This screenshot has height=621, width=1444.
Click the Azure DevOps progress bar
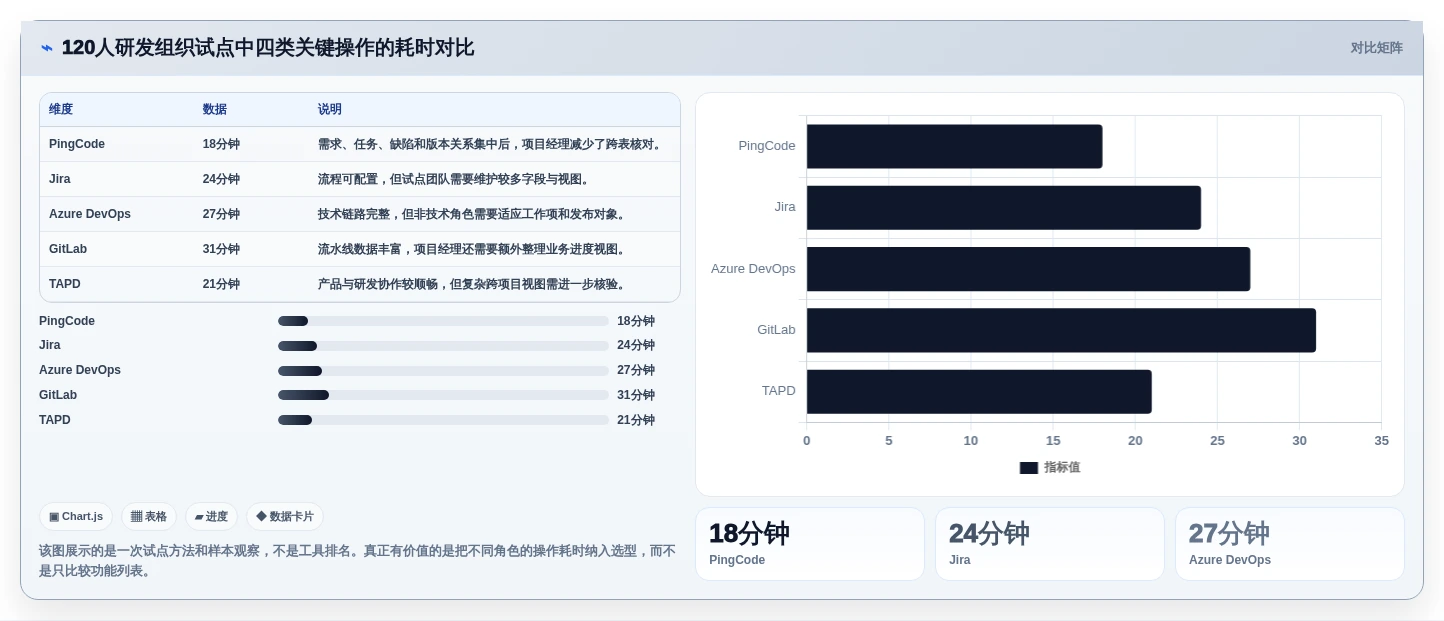click(x=443, y=371)
